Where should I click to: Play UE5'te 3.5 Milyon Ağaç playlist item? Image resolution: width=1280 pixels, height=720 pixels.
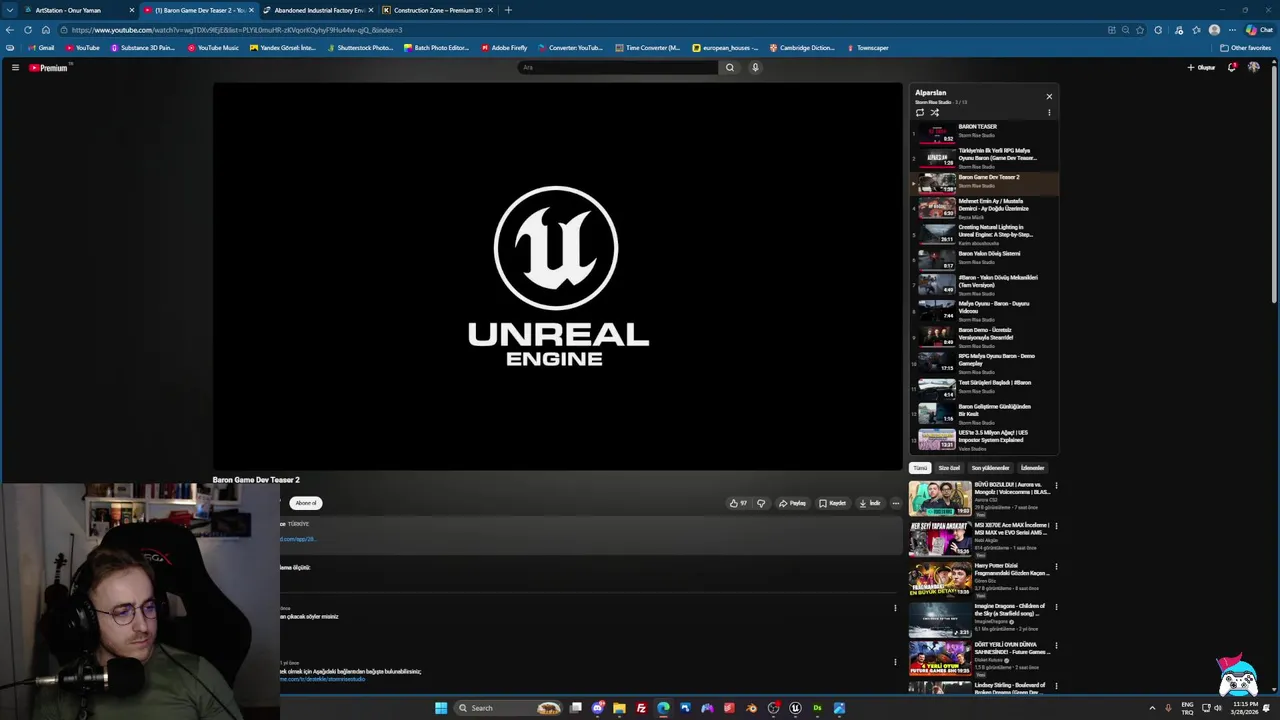984,440
